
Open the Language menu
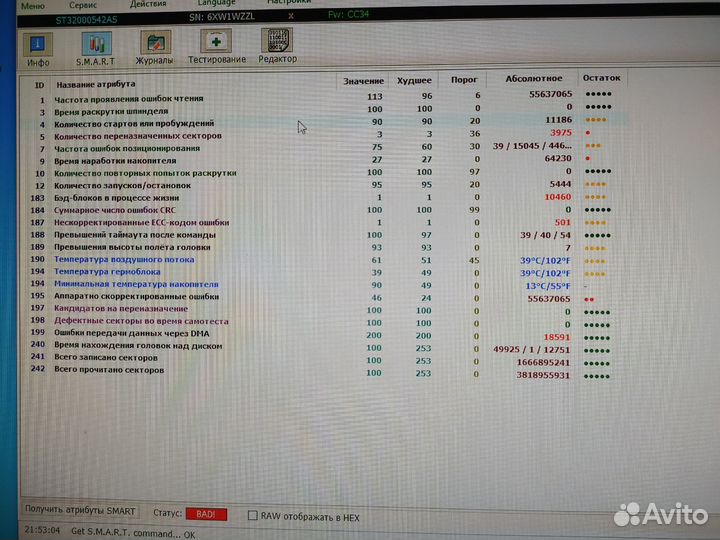click(x=216, y=3)
